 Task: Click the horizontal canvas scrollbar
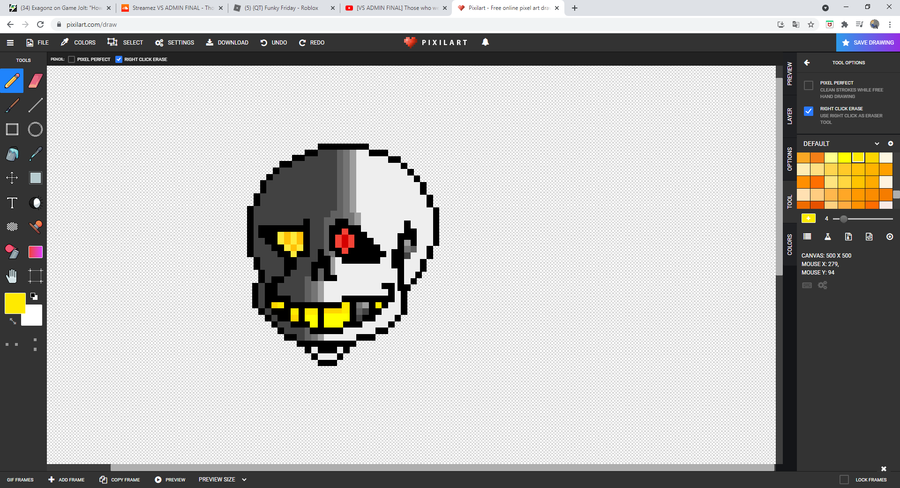[442, 468]
